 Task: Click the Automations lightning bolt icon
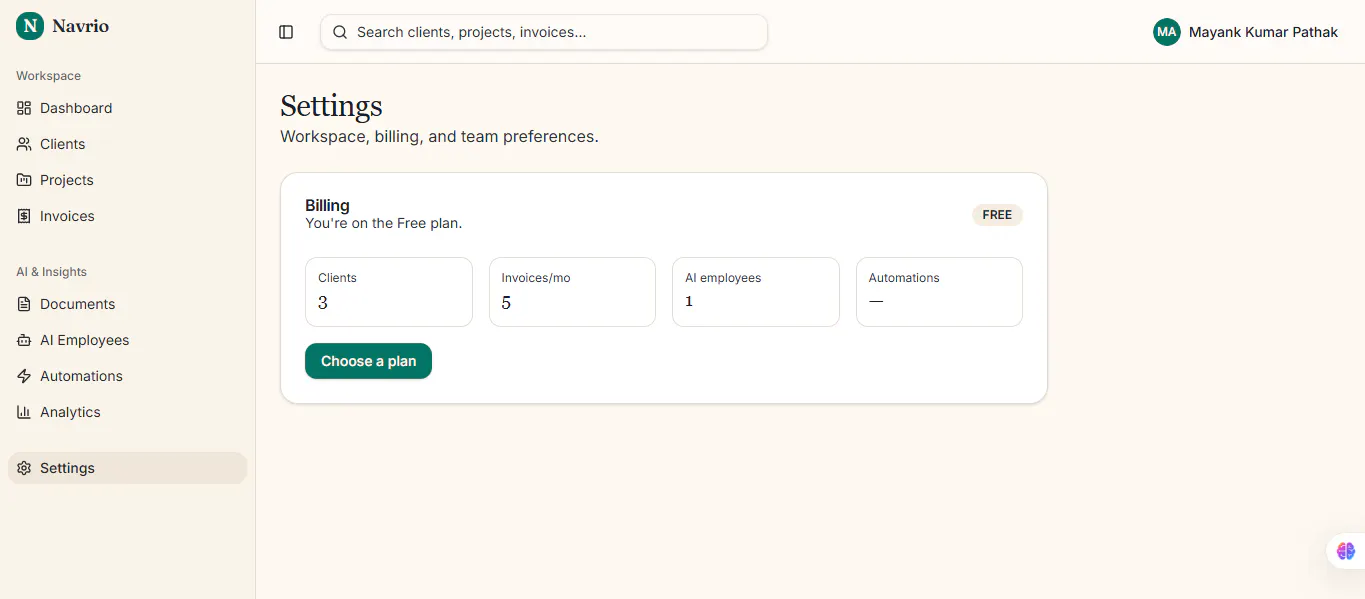24,376
